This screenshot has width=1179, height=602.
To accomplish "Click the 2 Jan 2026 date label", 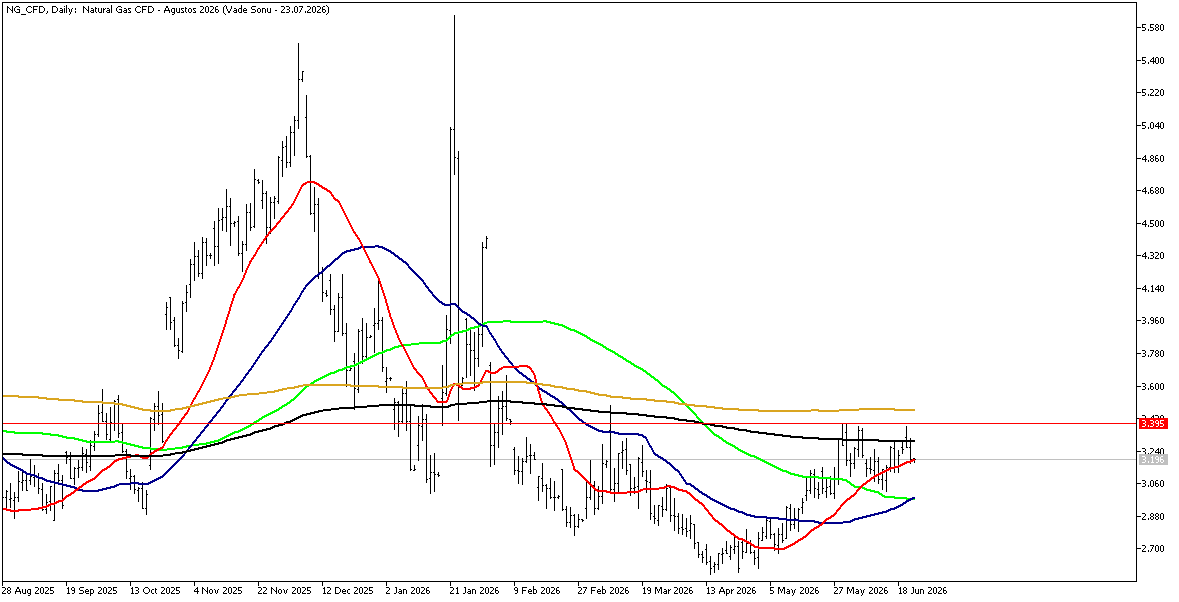I will pos(409,591).
